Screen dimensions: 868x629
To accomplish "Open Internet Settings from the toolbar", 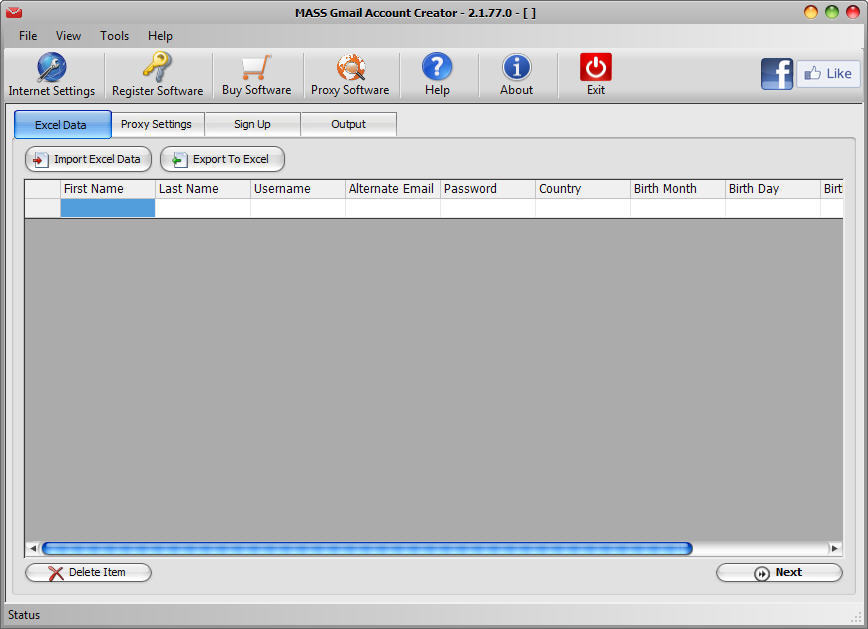I will pyautogui.click(x=52, y=73).
